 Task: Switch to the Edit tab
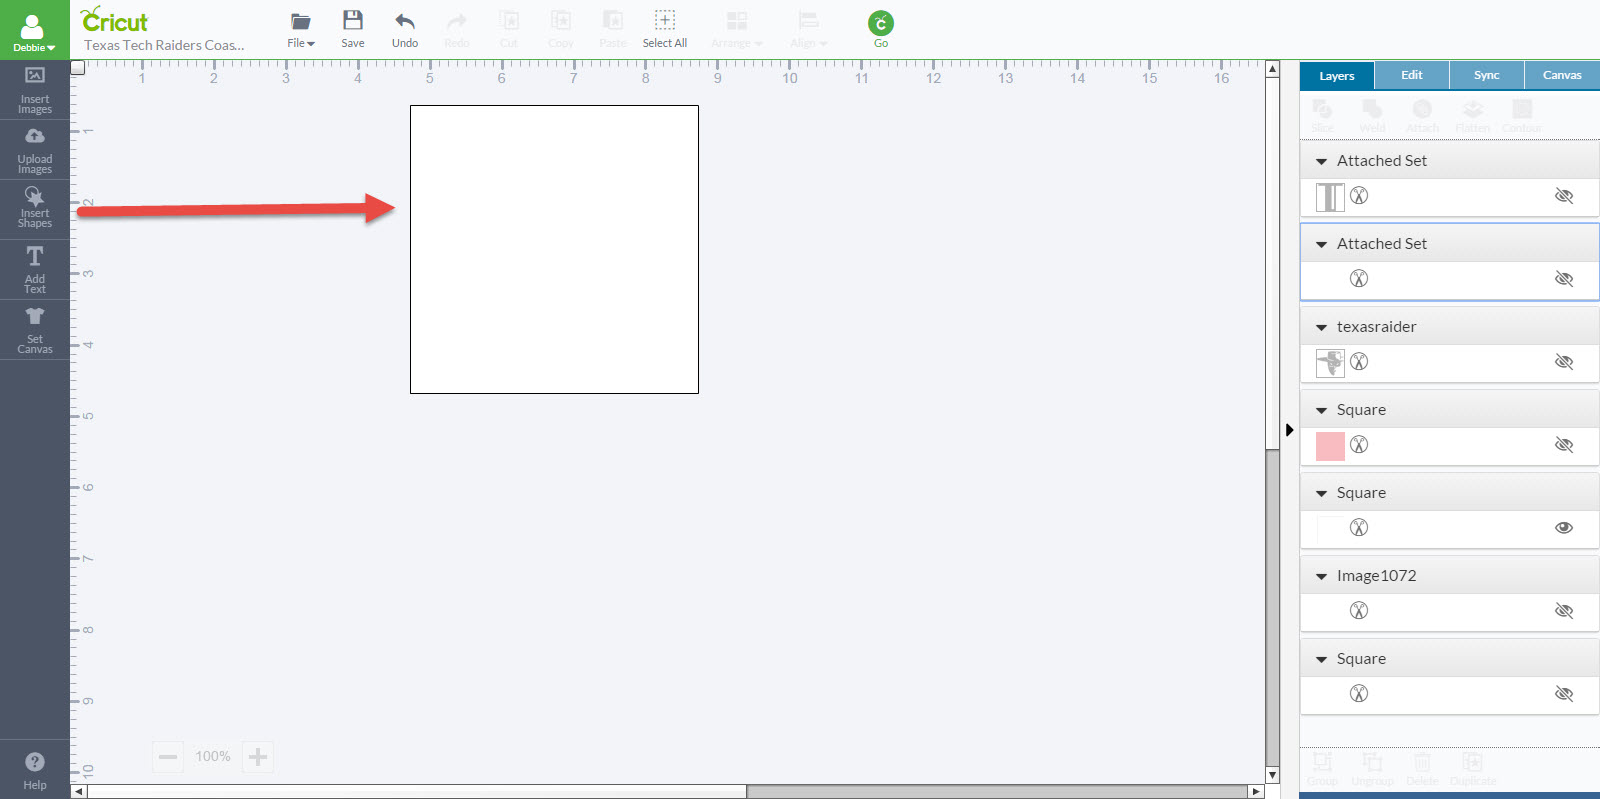pos(1411,75)
